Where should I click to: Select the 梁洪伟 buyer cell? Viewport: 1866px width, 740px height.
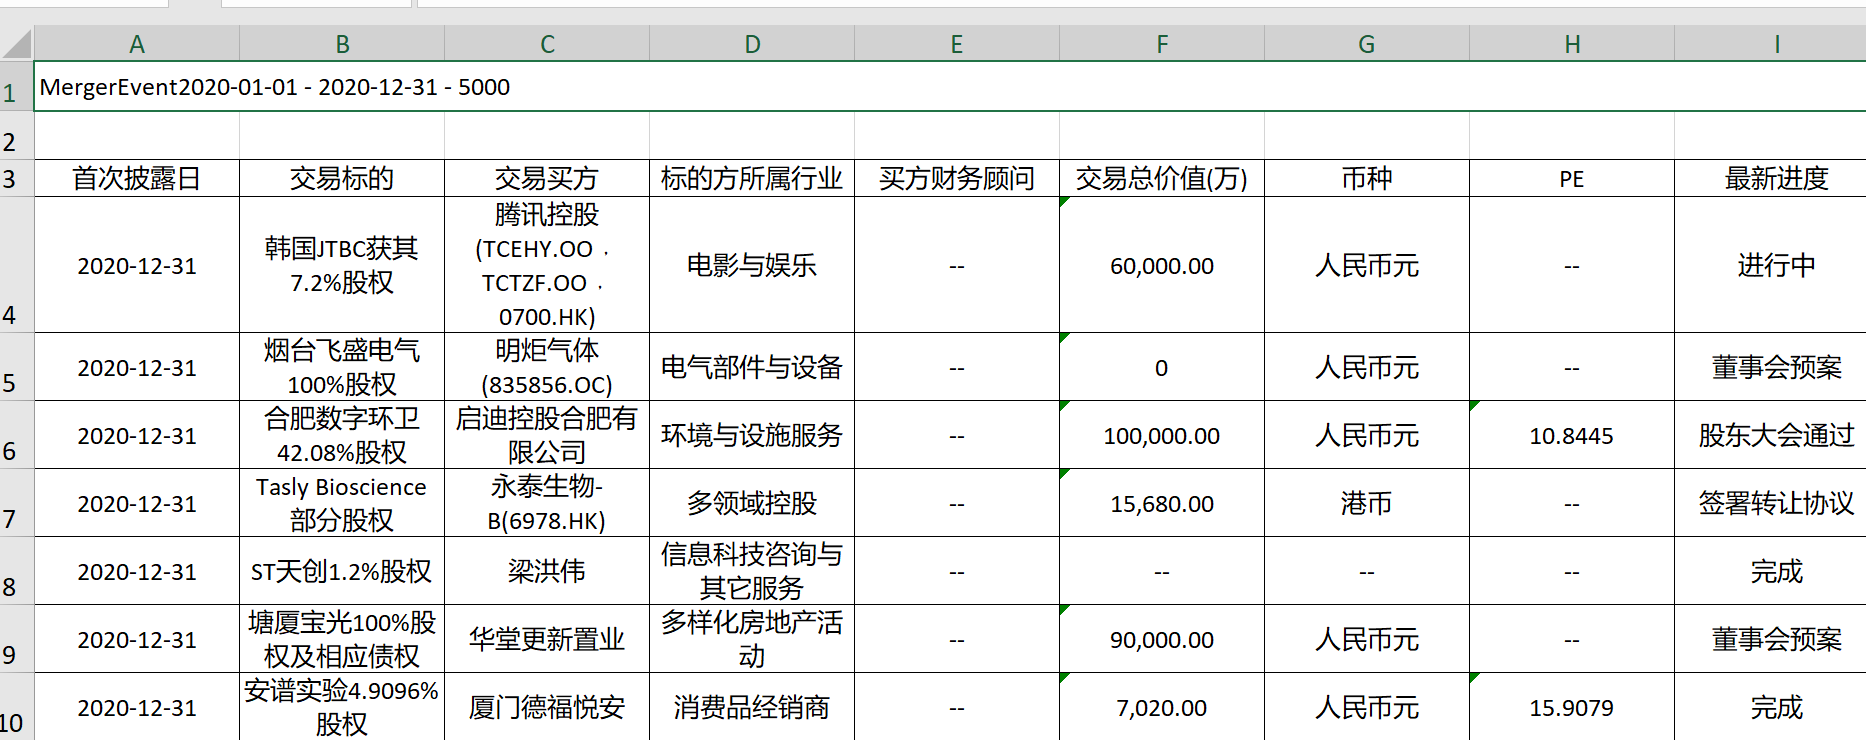click(x=547, y=571)
